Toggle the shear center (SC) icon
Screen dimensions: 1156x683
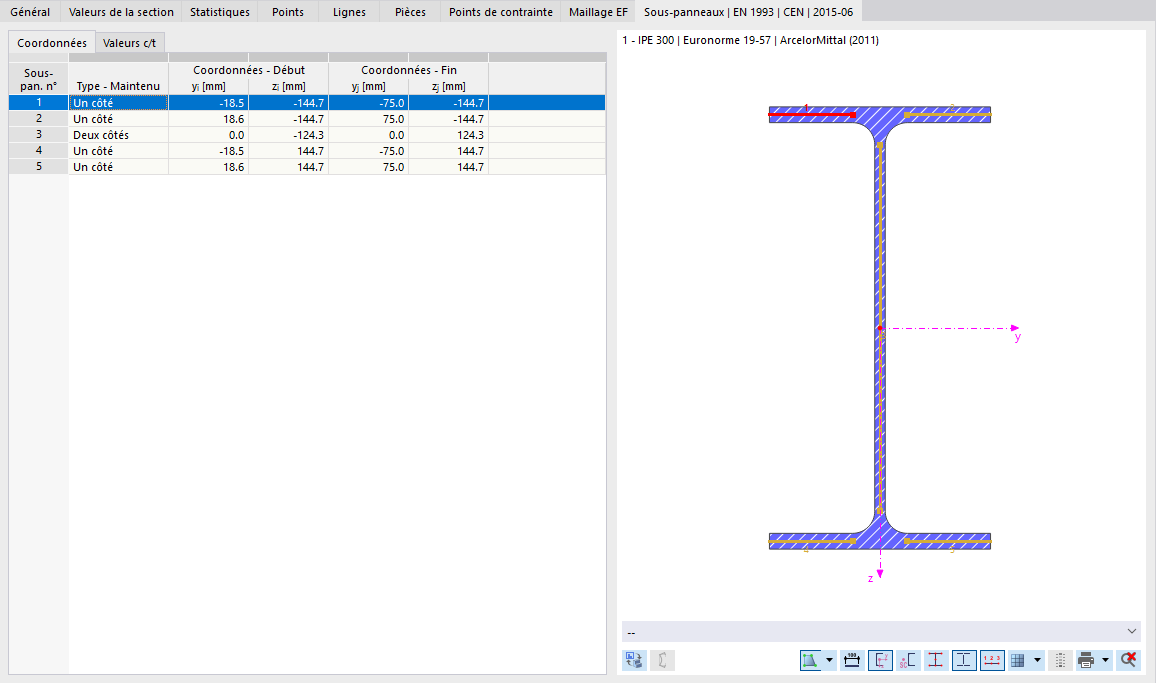pos(908,660)
